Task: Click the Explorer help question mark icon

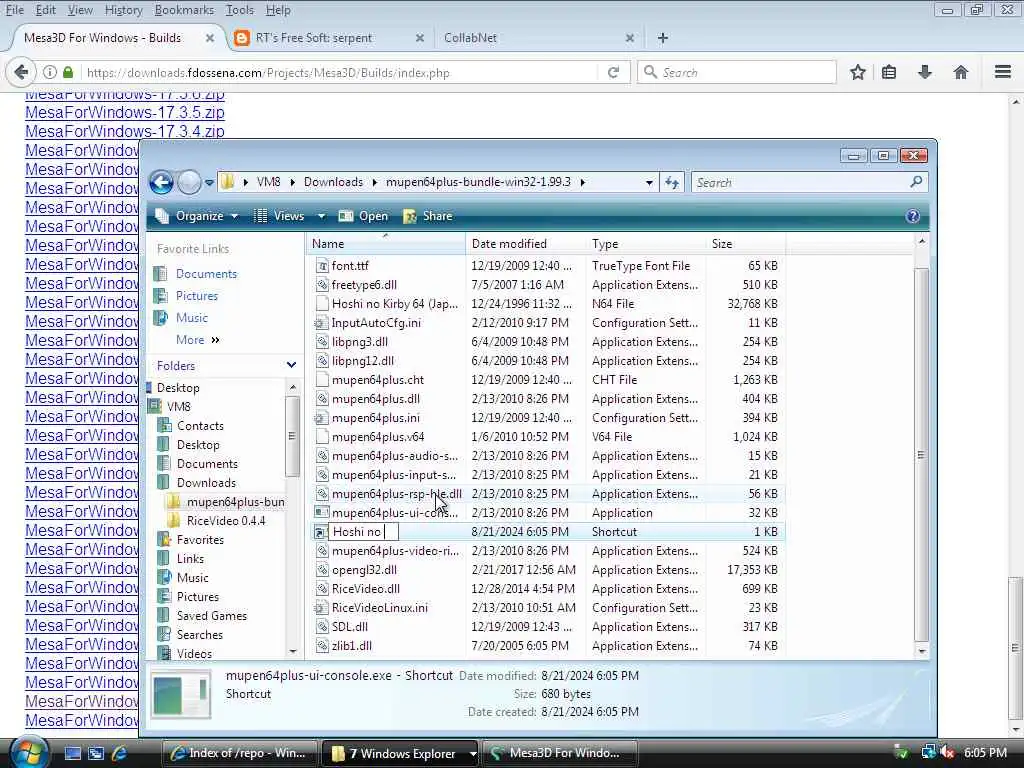Action: point(912,216)
